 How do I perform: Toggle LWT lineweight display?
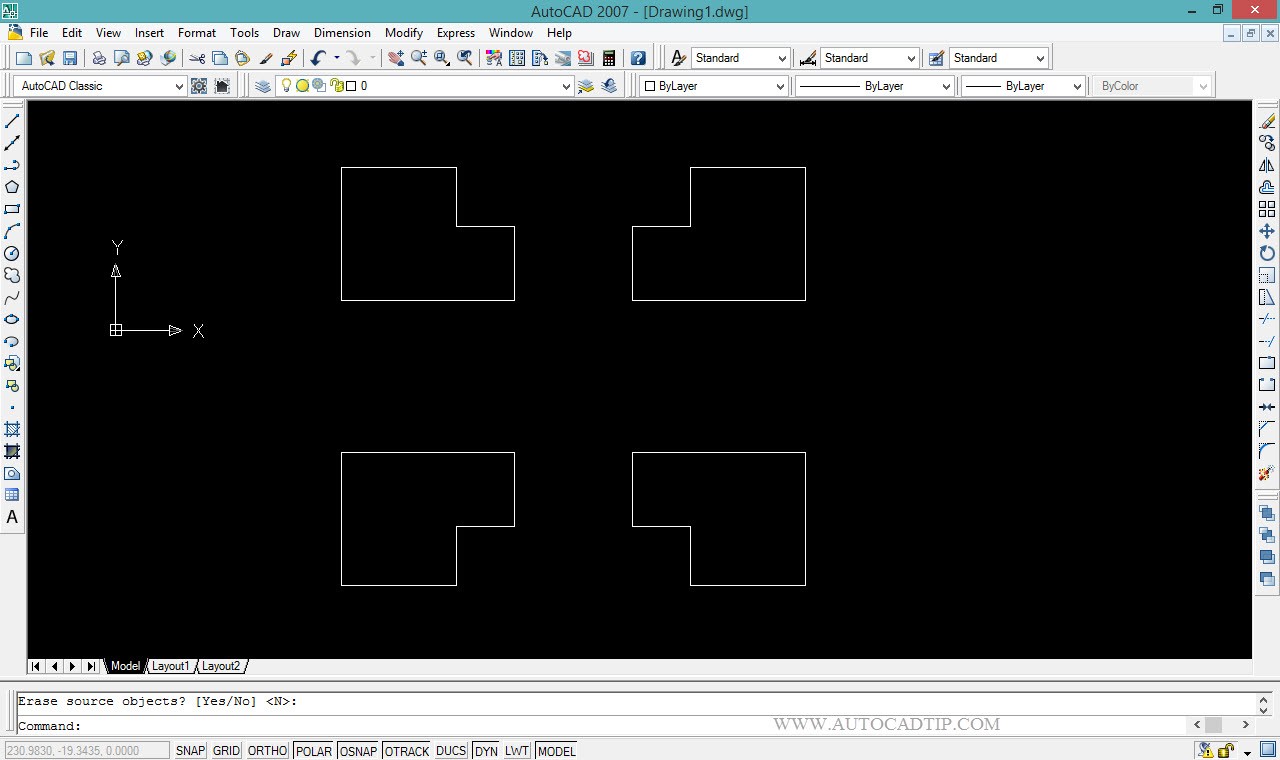tap(517, 751)
